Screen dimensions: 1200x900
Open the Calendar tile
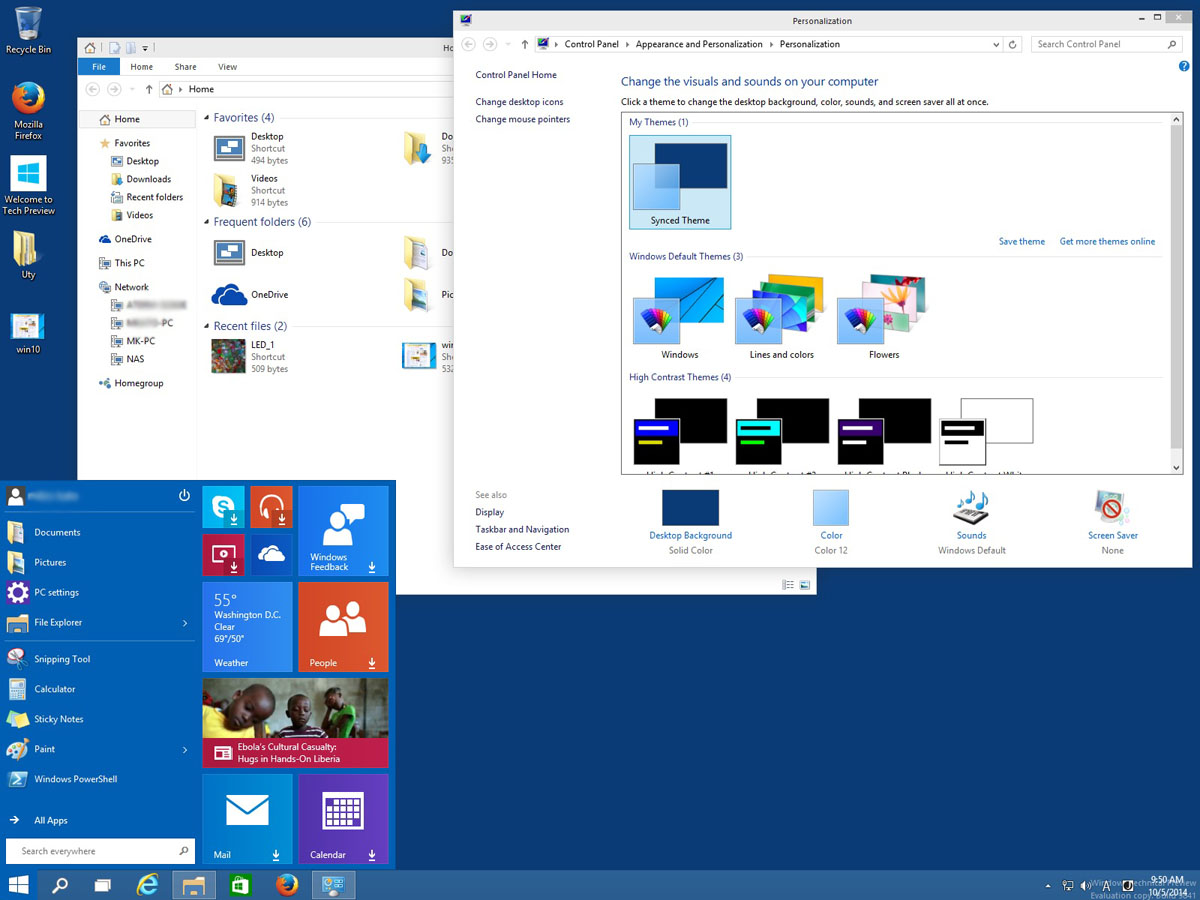click(343, 819)
